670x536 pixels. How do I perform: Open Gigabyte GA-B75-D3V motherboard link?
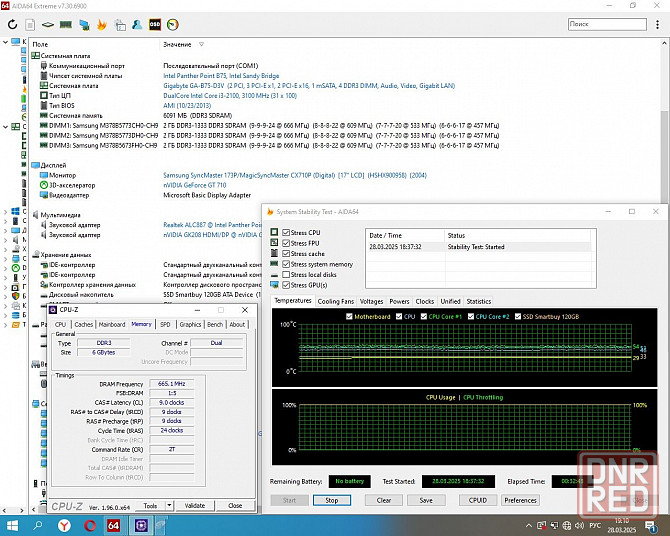tap(309, 85)
